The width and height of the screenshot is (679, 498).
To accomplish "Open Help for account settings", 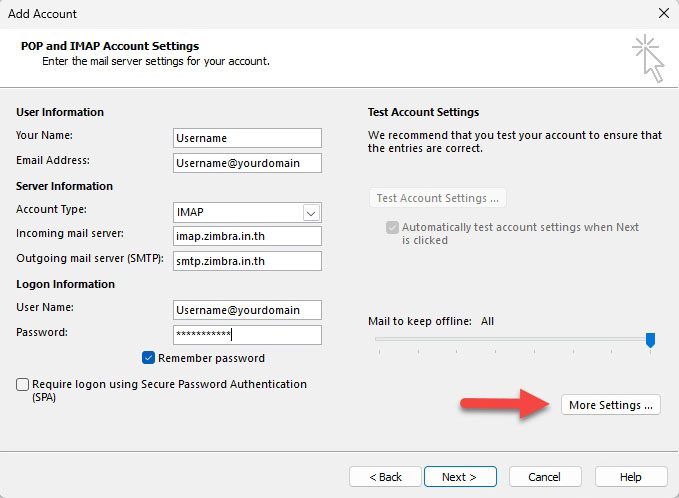I will (x=630, y=477).
